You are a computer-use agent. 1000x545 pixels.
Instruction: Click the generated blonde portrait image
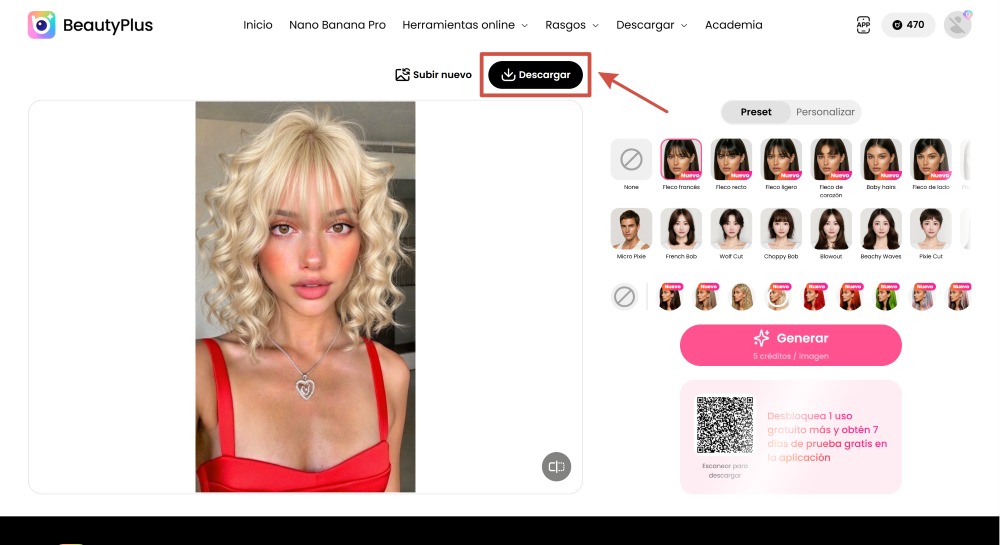(x=305, y=296)
